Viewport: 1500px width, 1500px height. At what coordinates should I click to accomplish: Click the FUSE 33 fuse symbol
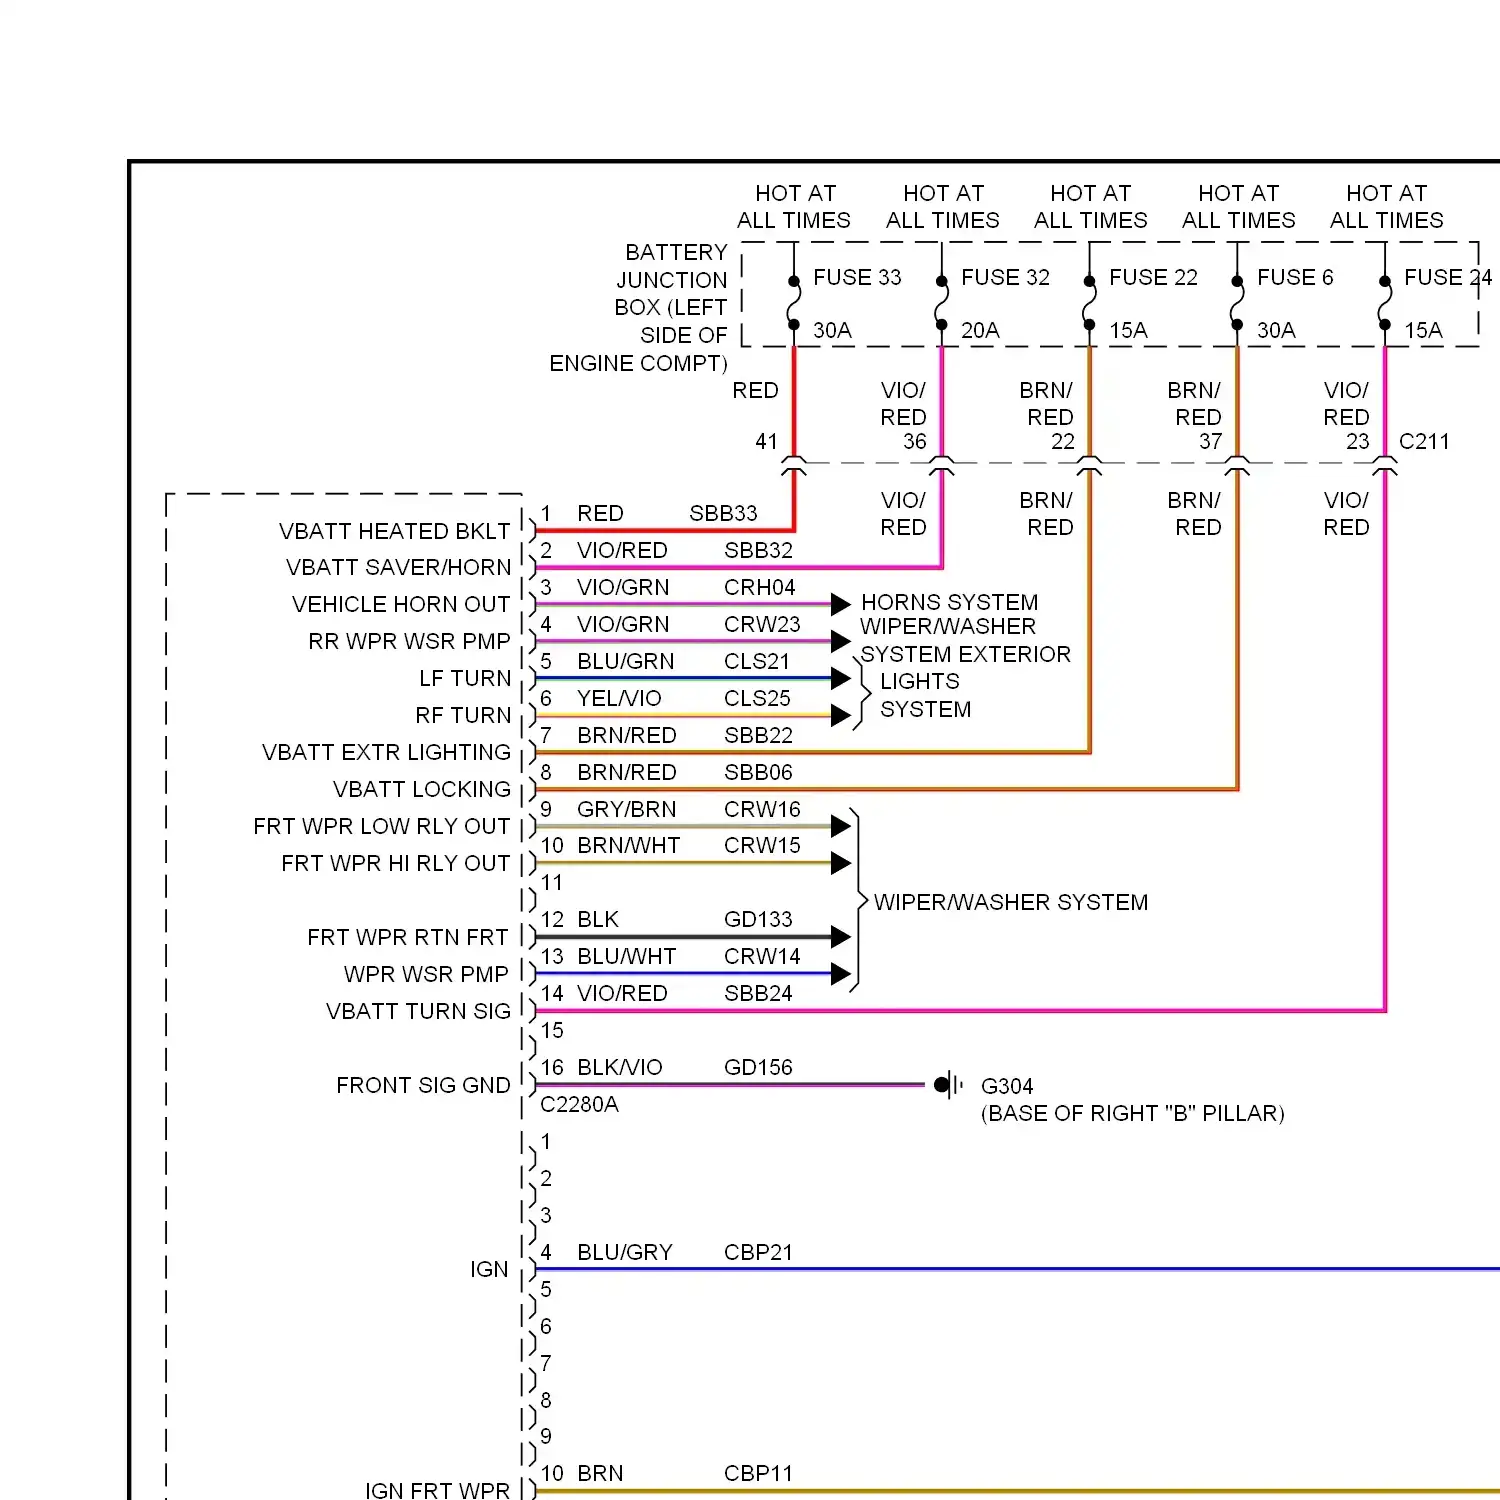794,303
